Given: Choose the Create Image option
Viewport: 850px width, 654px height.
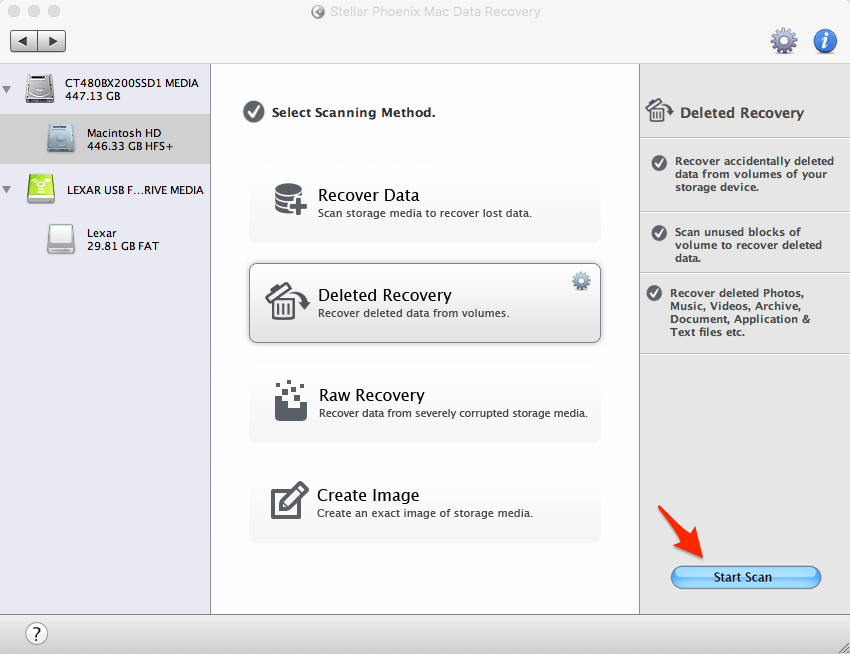Looking at the screenshot, I should [425, 502].
